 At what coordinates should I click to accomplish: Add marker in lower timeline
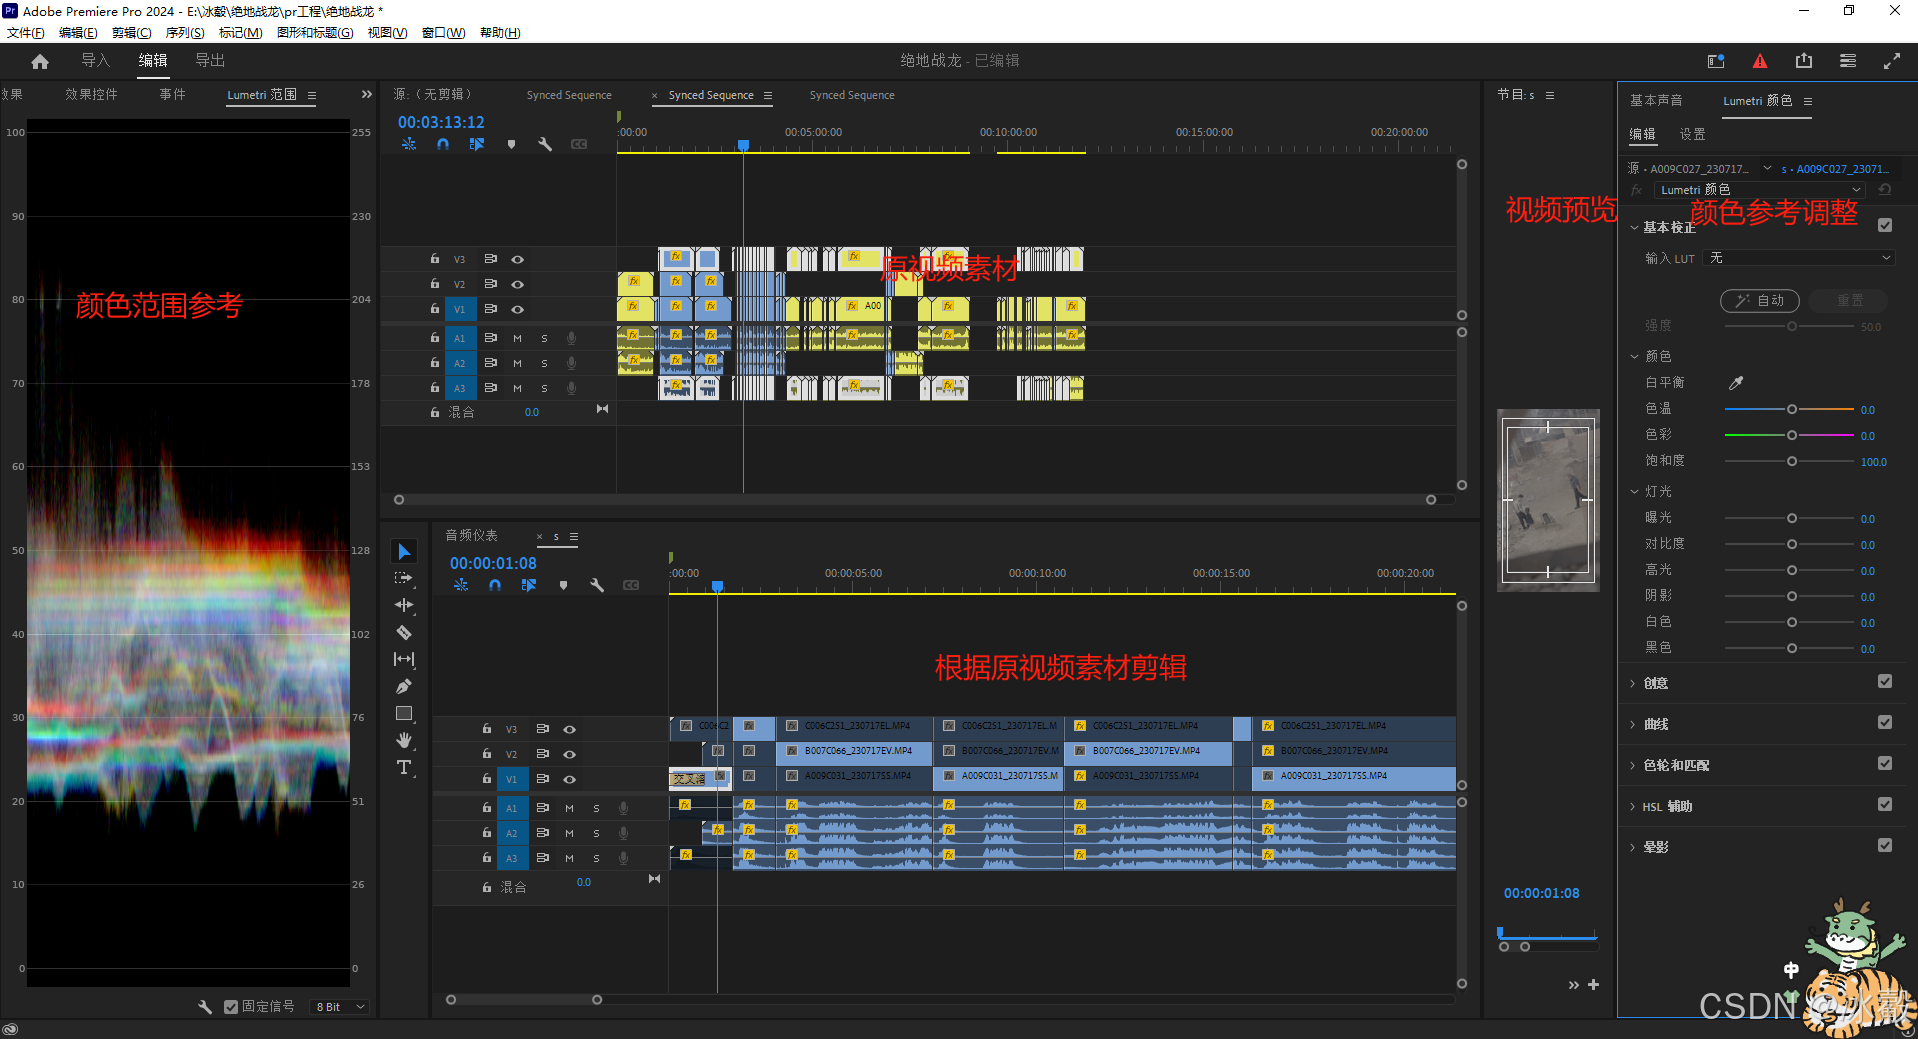point(563,585)
